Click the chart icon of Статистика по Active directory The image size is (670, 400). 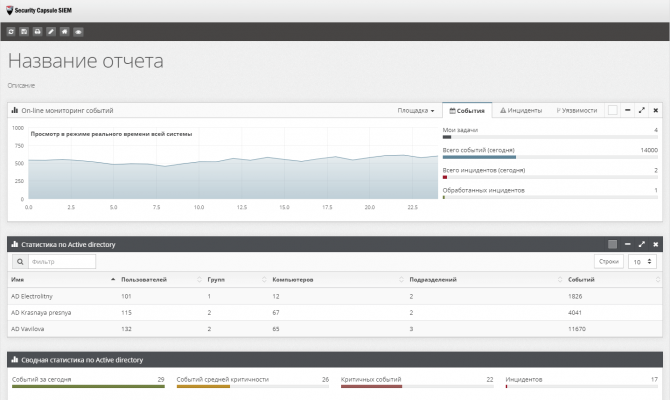15,244
